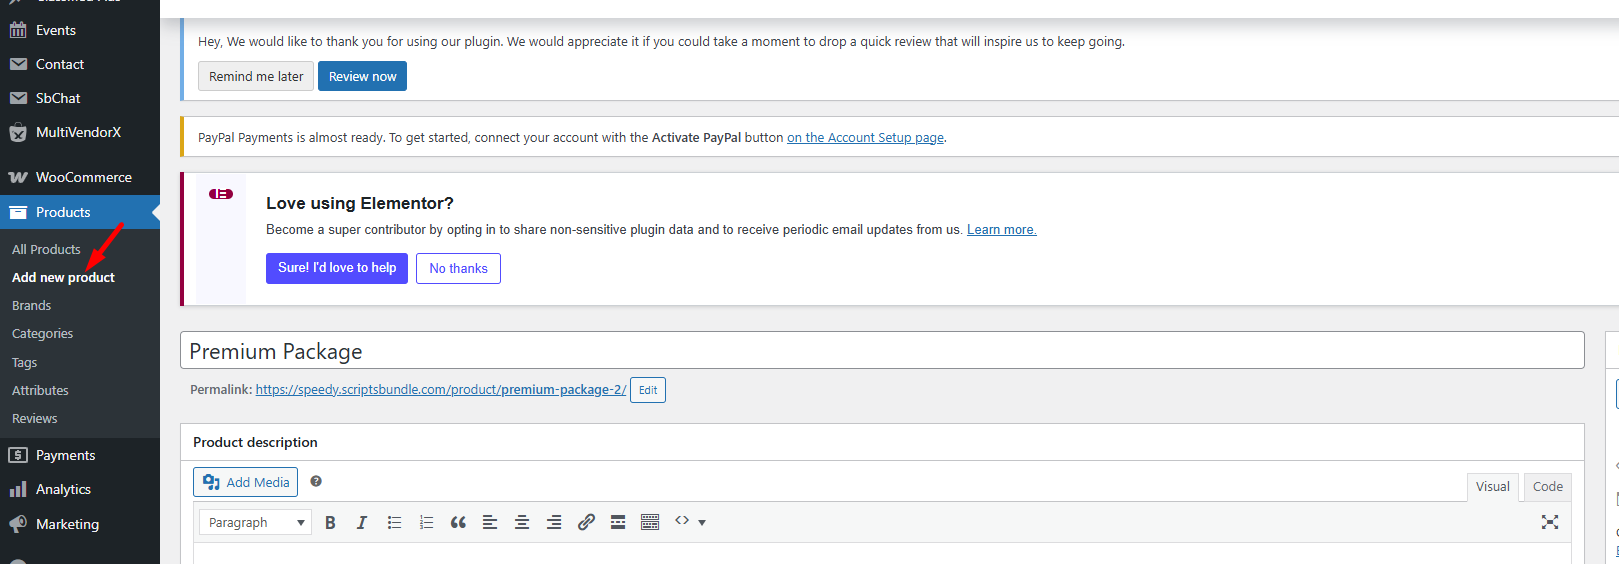Insert a numbered list
This screenshot has height=564, width=1619.
(x=426, y=522)
